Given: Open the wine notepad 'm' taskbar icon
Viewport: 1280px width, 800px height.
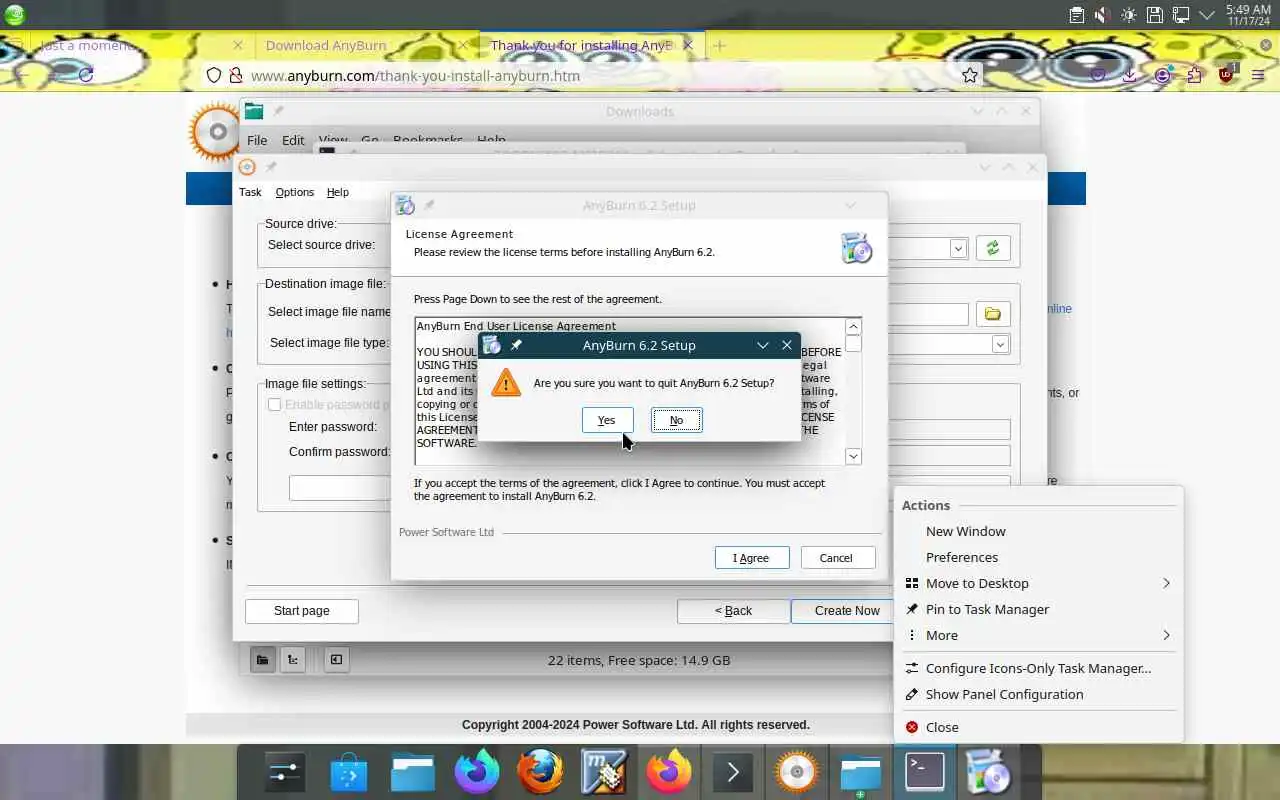Looking at the screenshot, I should click(605, 773).
